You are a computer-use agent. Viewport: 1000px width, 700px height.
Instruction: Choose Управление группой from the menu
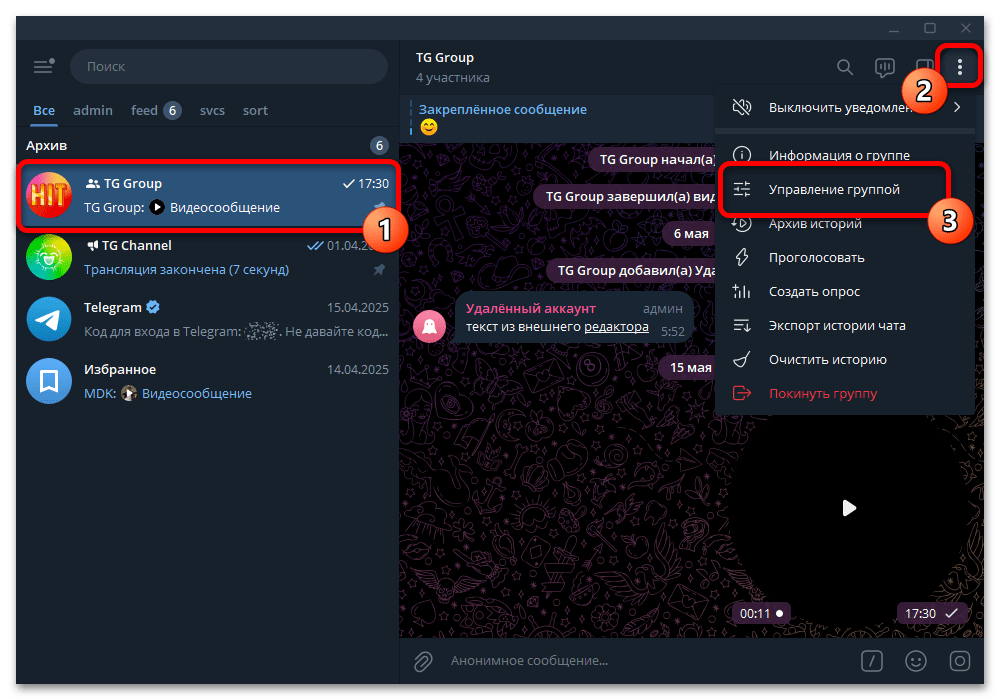pyautogui.click(x=844, y=189)
